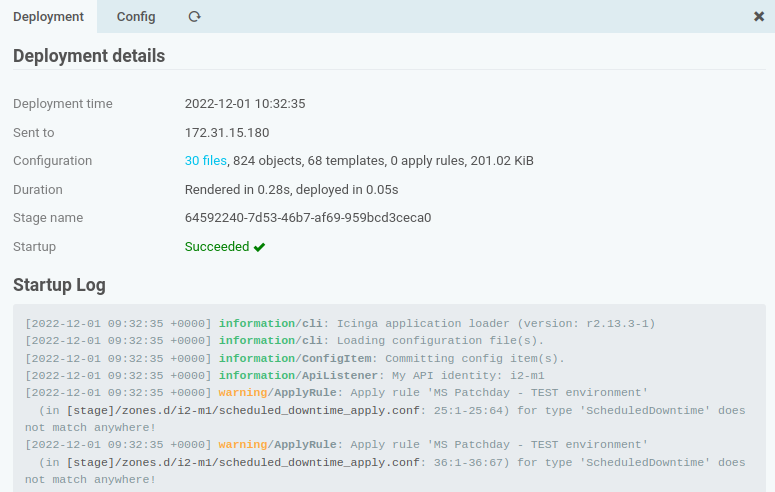Click the stage name UUID value
The image size is (775, 492).
point(308,218)
